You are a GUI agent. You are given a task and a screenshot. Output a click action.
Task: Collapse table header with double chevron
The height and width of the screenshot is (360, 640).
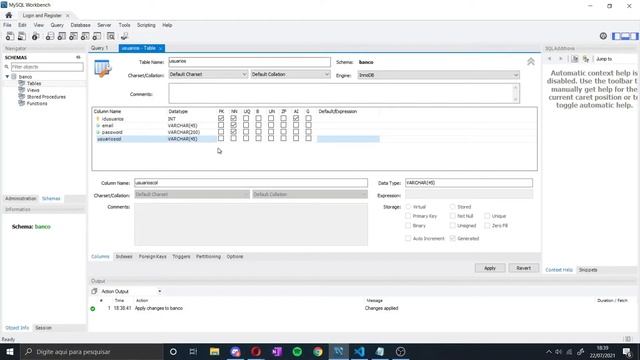(531, 62)
